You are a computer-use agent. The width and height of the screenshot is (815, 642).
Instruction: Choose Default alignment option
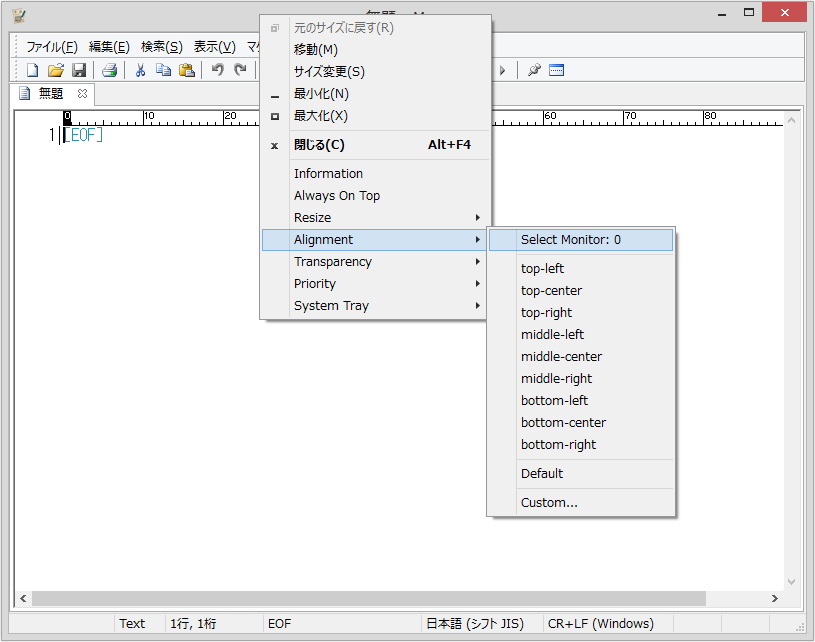pos(581,474)
